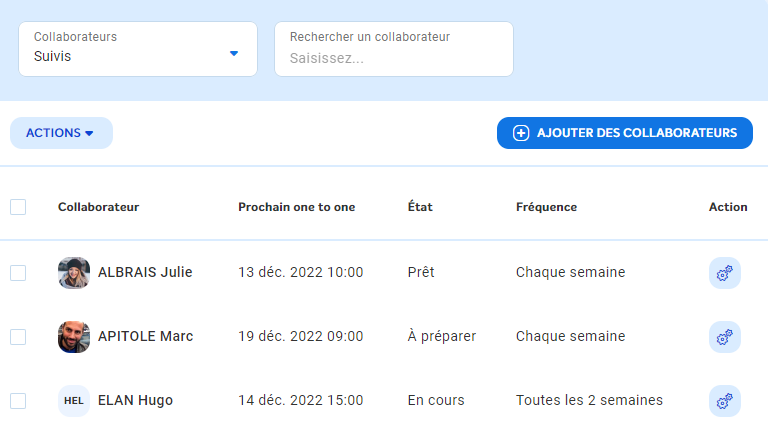
Task: Click the Collaborateurs filter dropdown arrow
Action: tap(234, 54)
